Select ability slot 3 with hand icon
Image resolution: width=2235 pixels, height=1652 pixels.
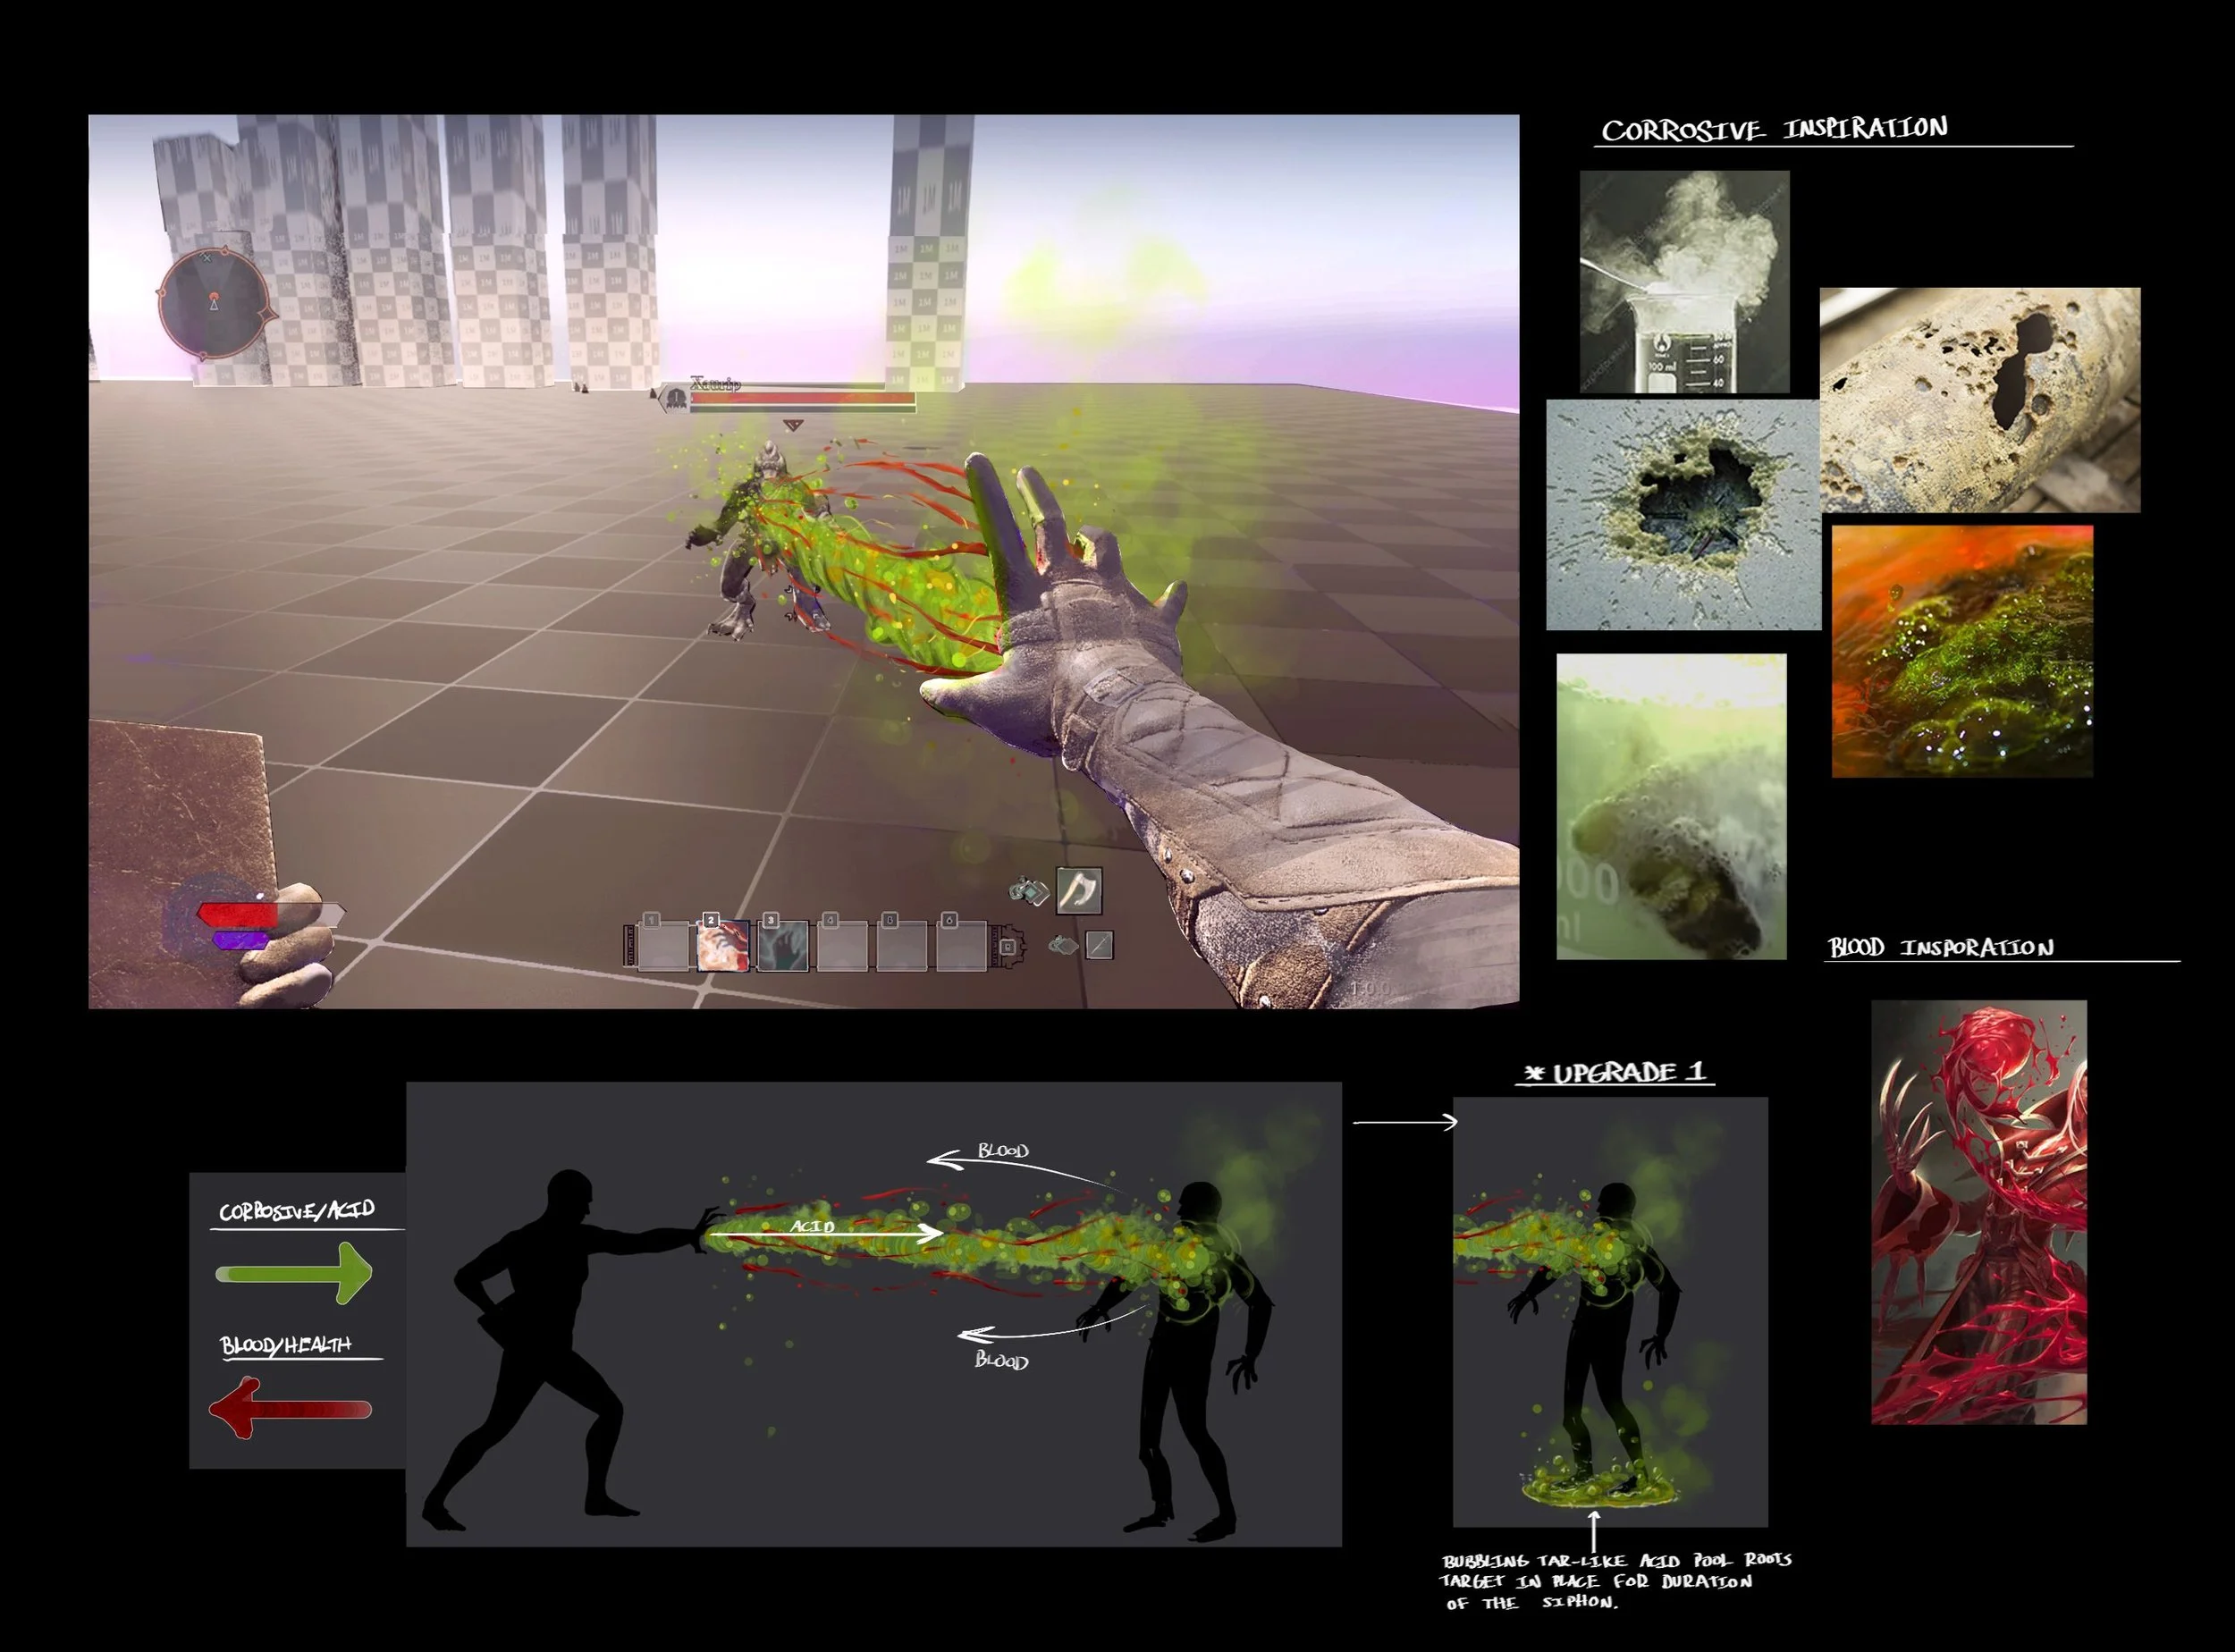click(x=782, y=946)
